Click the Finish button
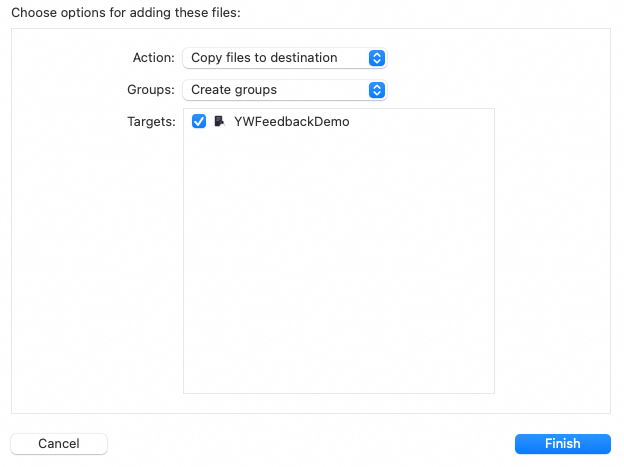 pyautogui.click(x=563, y=444)
